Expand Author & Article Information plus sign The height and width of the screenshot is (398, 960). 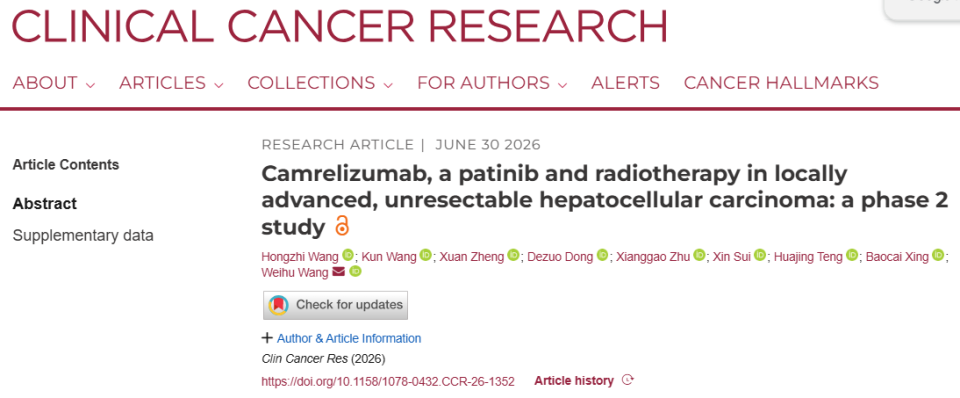coord(267,337)
